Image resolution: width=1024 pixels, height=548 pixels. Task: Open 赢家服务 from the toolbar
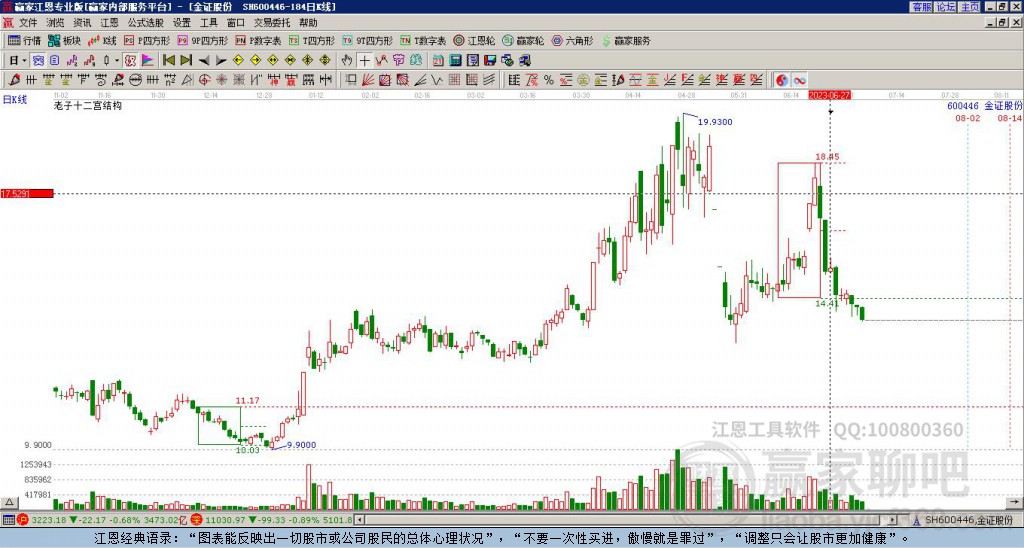626,40
